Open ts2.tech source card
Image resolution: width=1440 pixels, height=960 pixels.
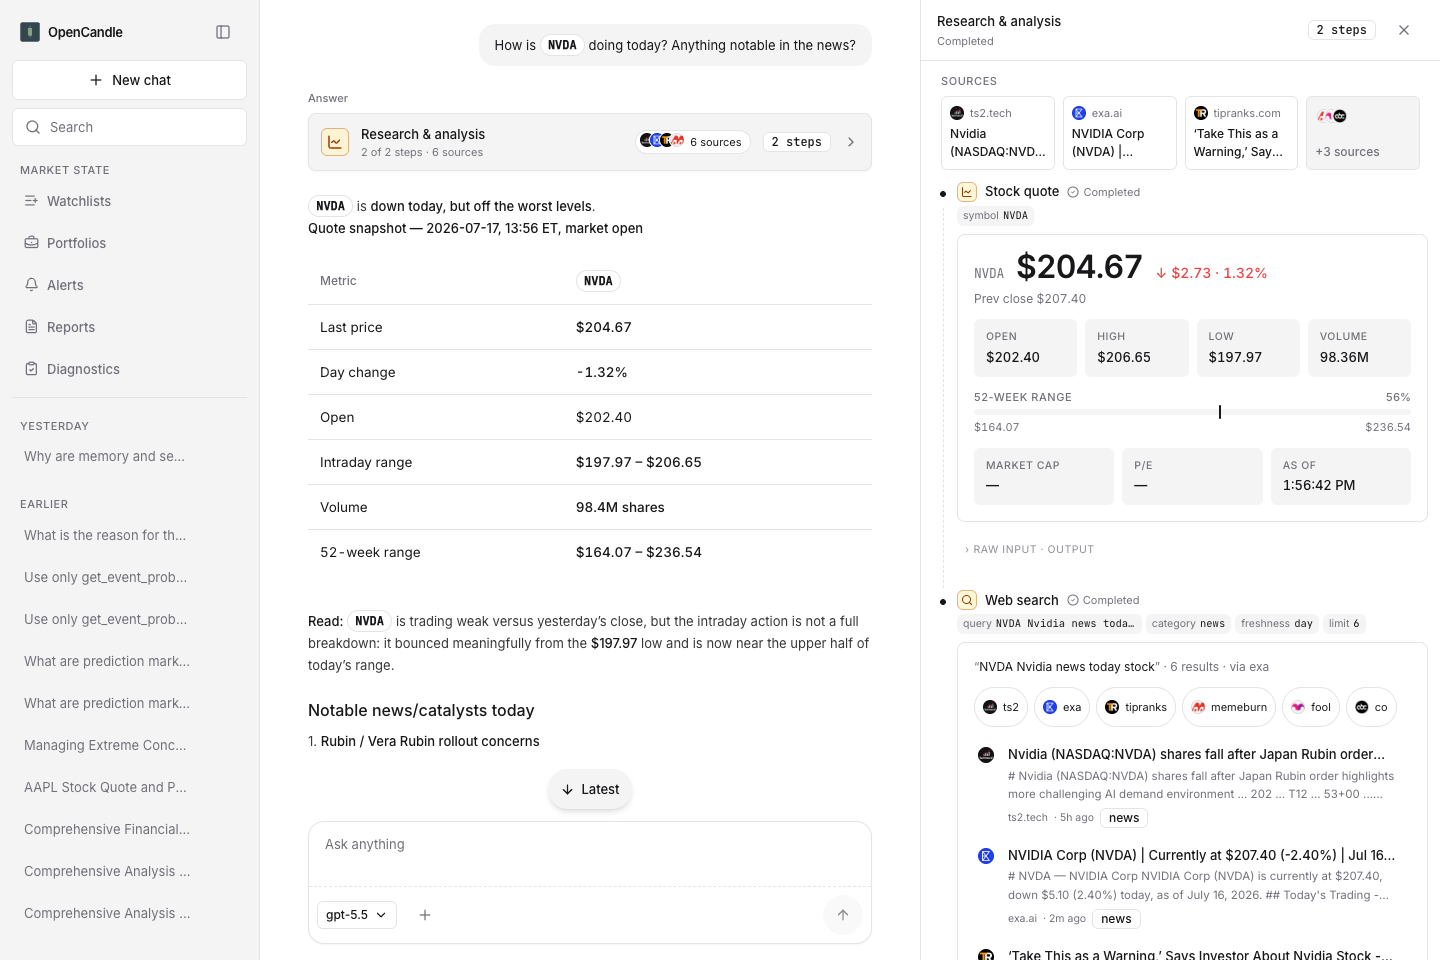998,133
